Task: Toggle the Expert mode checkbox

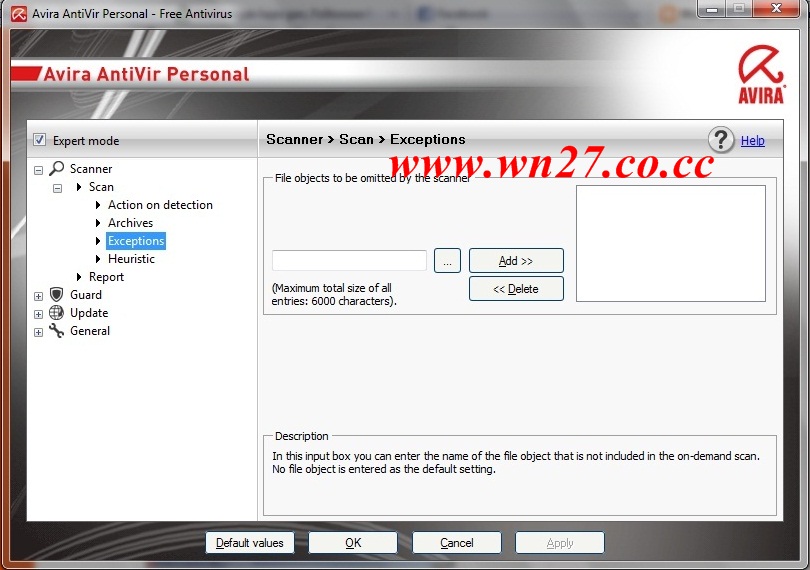Action: click(x=39, y=140)
